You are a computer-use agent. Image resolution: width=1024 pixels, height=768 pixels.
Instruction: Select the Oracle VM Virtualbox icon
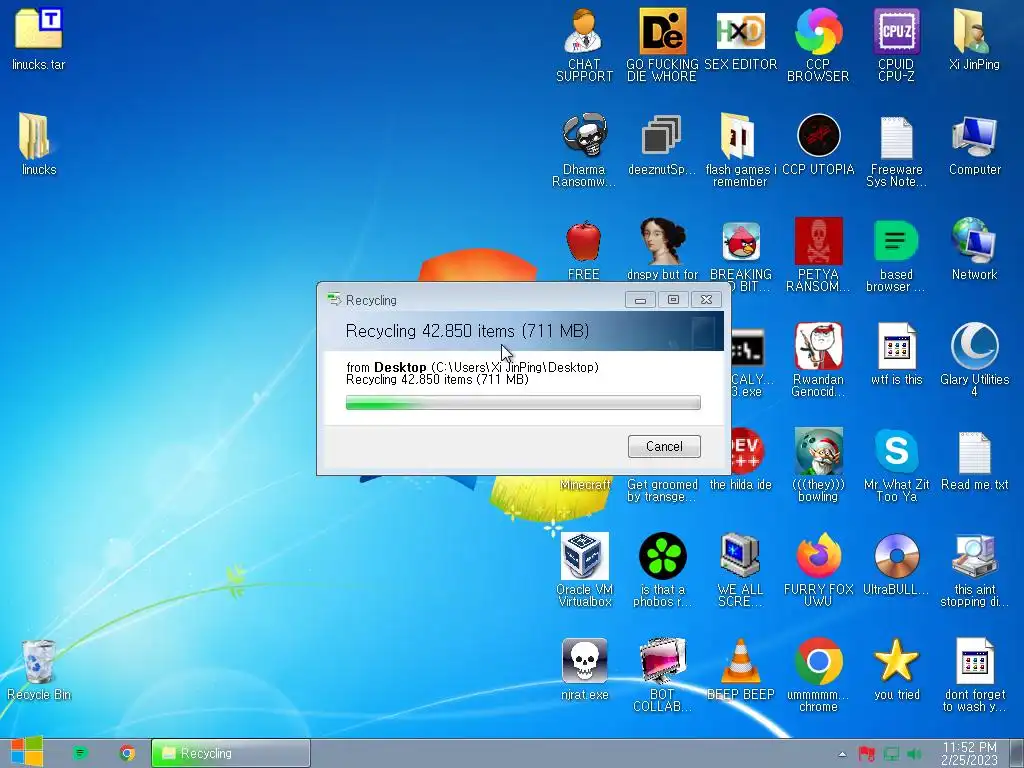coord(584,571)
